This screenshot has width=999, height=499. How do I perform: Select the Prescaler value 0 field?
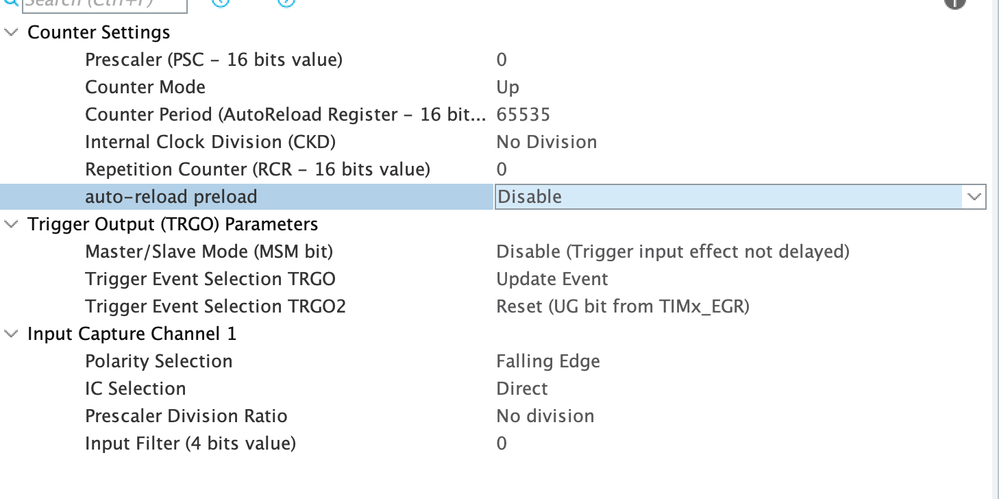[502, 60]
